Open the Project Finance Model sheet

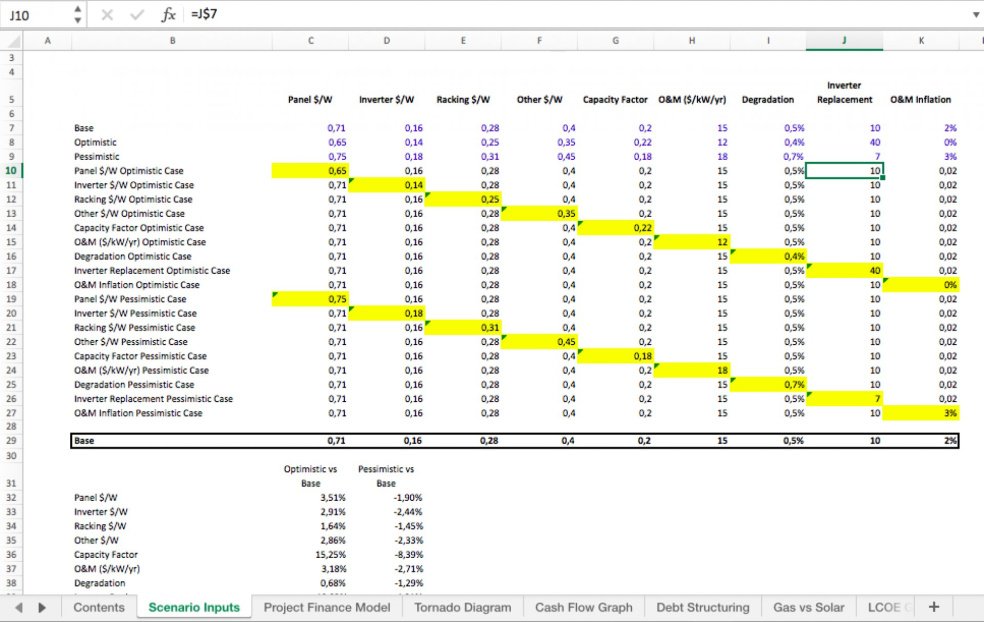coord(328,607)
